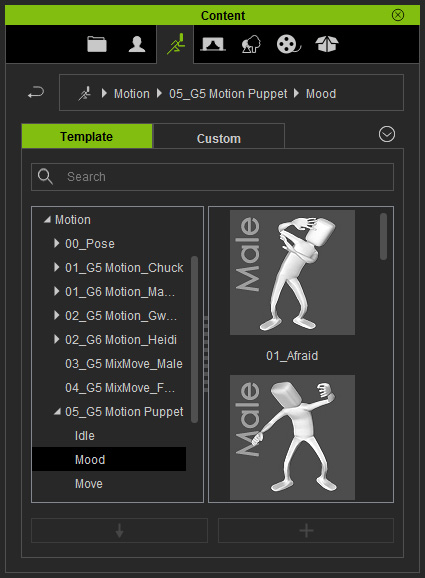Expand the 00_Pose folder arrow
Screen dimensions: 425x578
(56, 243)
